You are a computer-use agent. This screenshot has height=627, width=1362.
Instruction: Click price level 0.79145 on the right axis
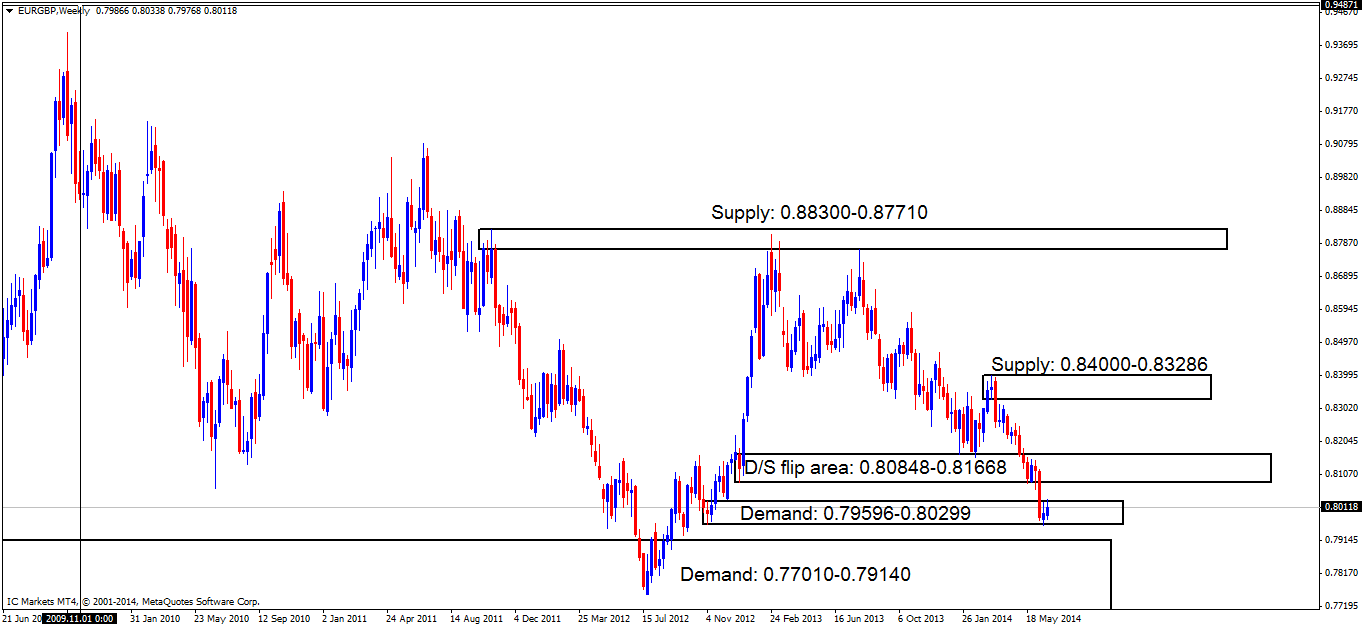pyautogui.click(x=1339, y=540)
